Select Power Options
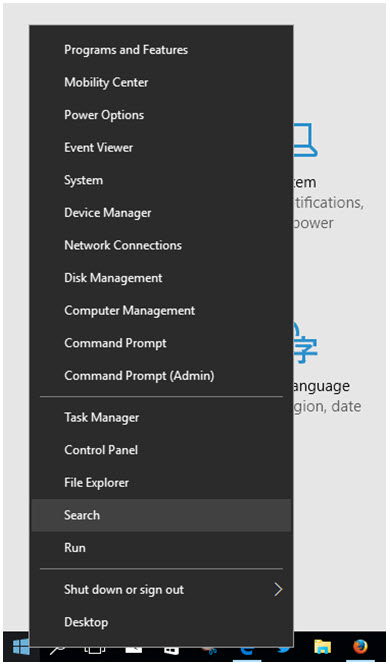The height and width of the screenshot is (665, 390). 161,115
